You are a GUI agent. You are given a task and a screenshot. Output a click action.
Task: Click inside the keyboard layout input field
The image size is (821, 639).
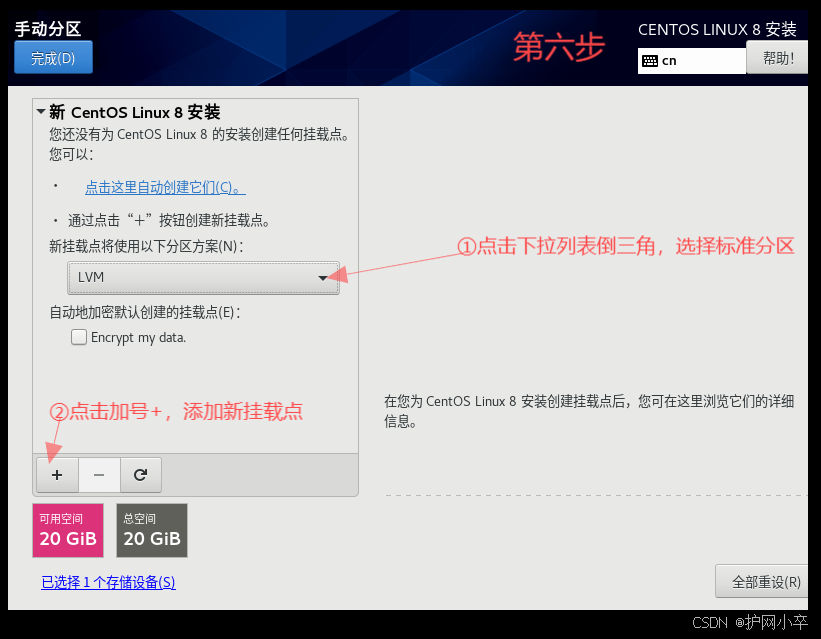click(700, 61)
